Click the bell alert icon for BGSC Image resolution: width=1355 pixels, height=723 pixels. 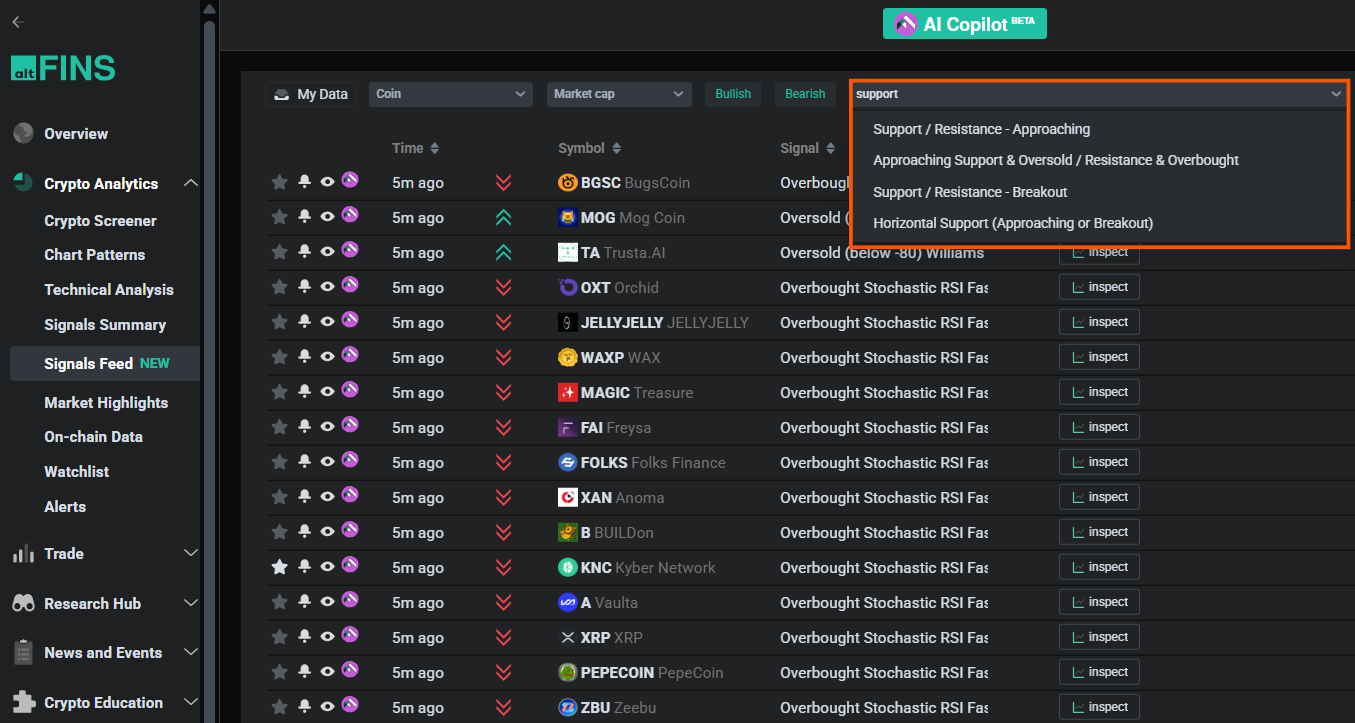point(304,182)
